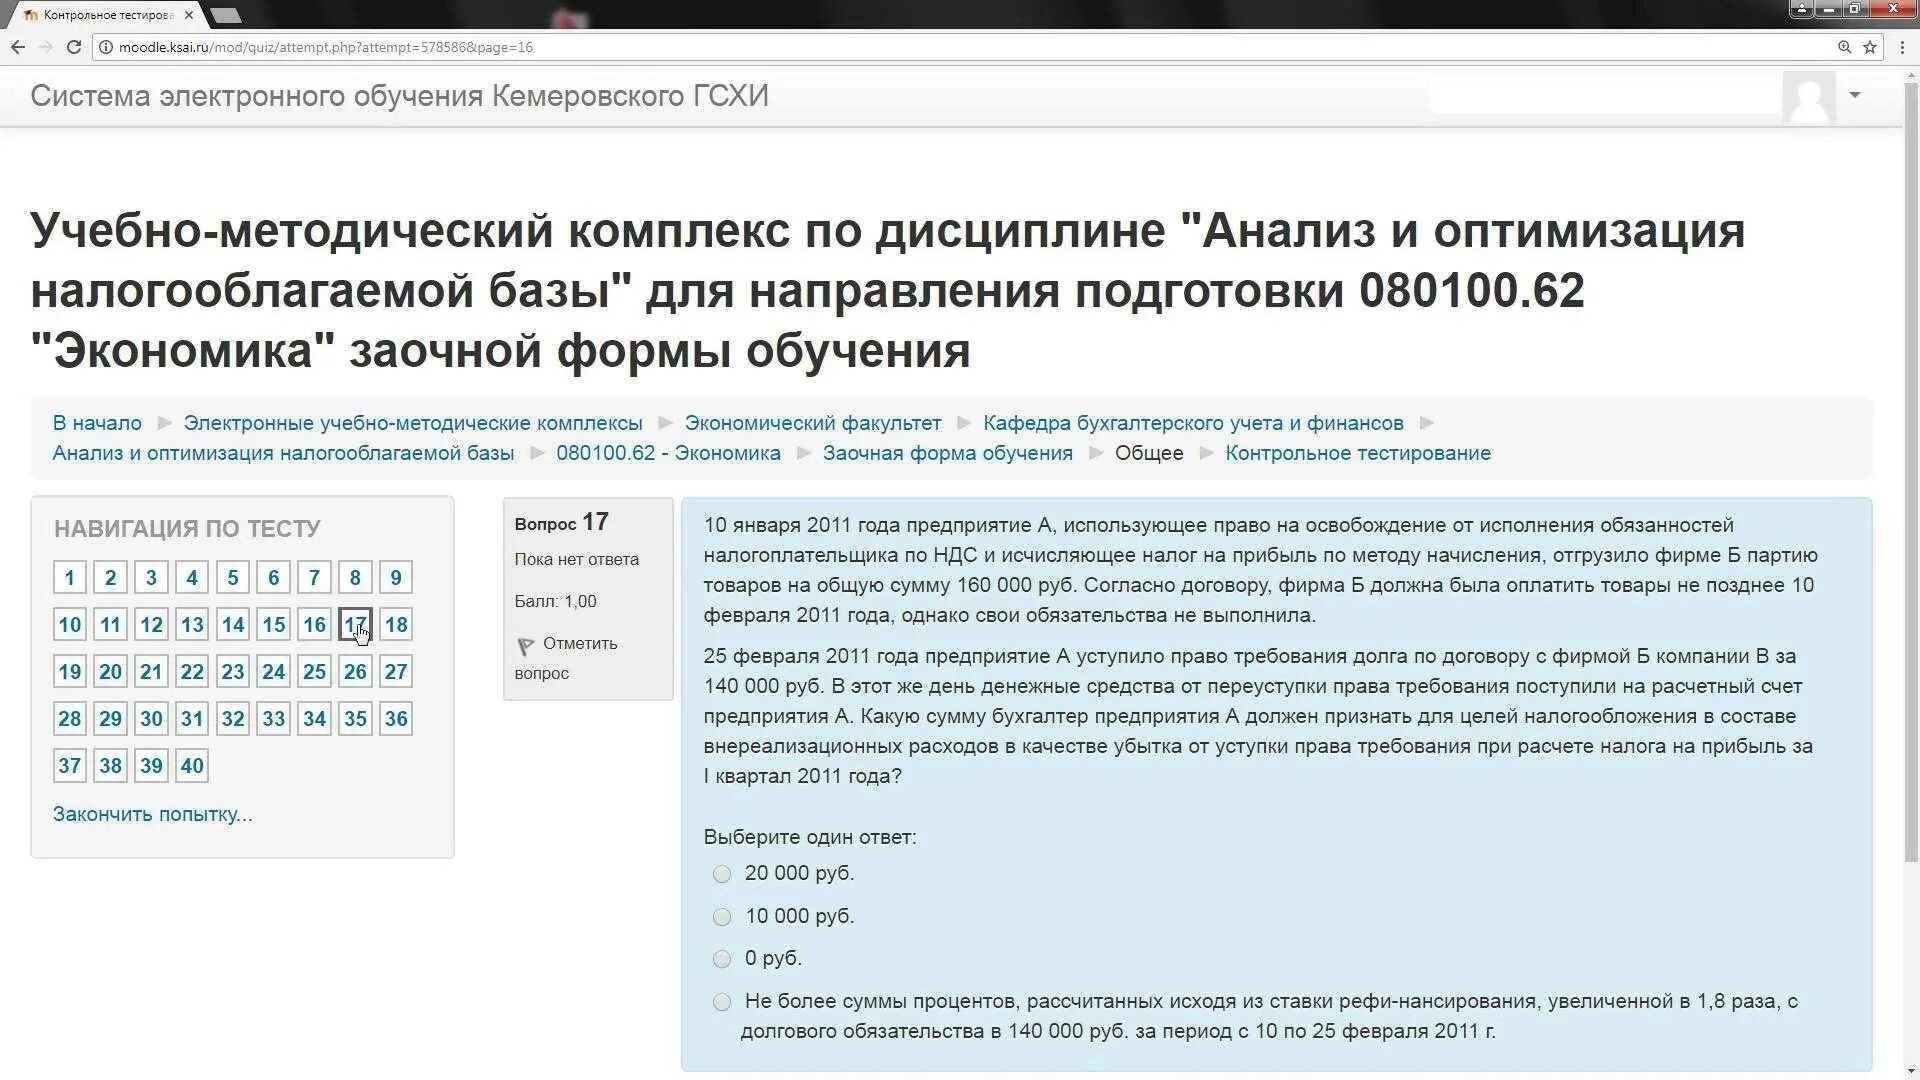The width and height of the screenshot is (1920, 1080).
Task: Reload the page with refresh icon
Action: coord(74,47)
